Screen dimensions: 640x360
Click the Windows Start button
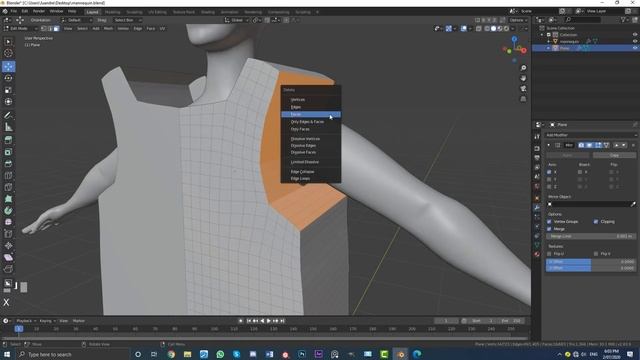[7, 354]
